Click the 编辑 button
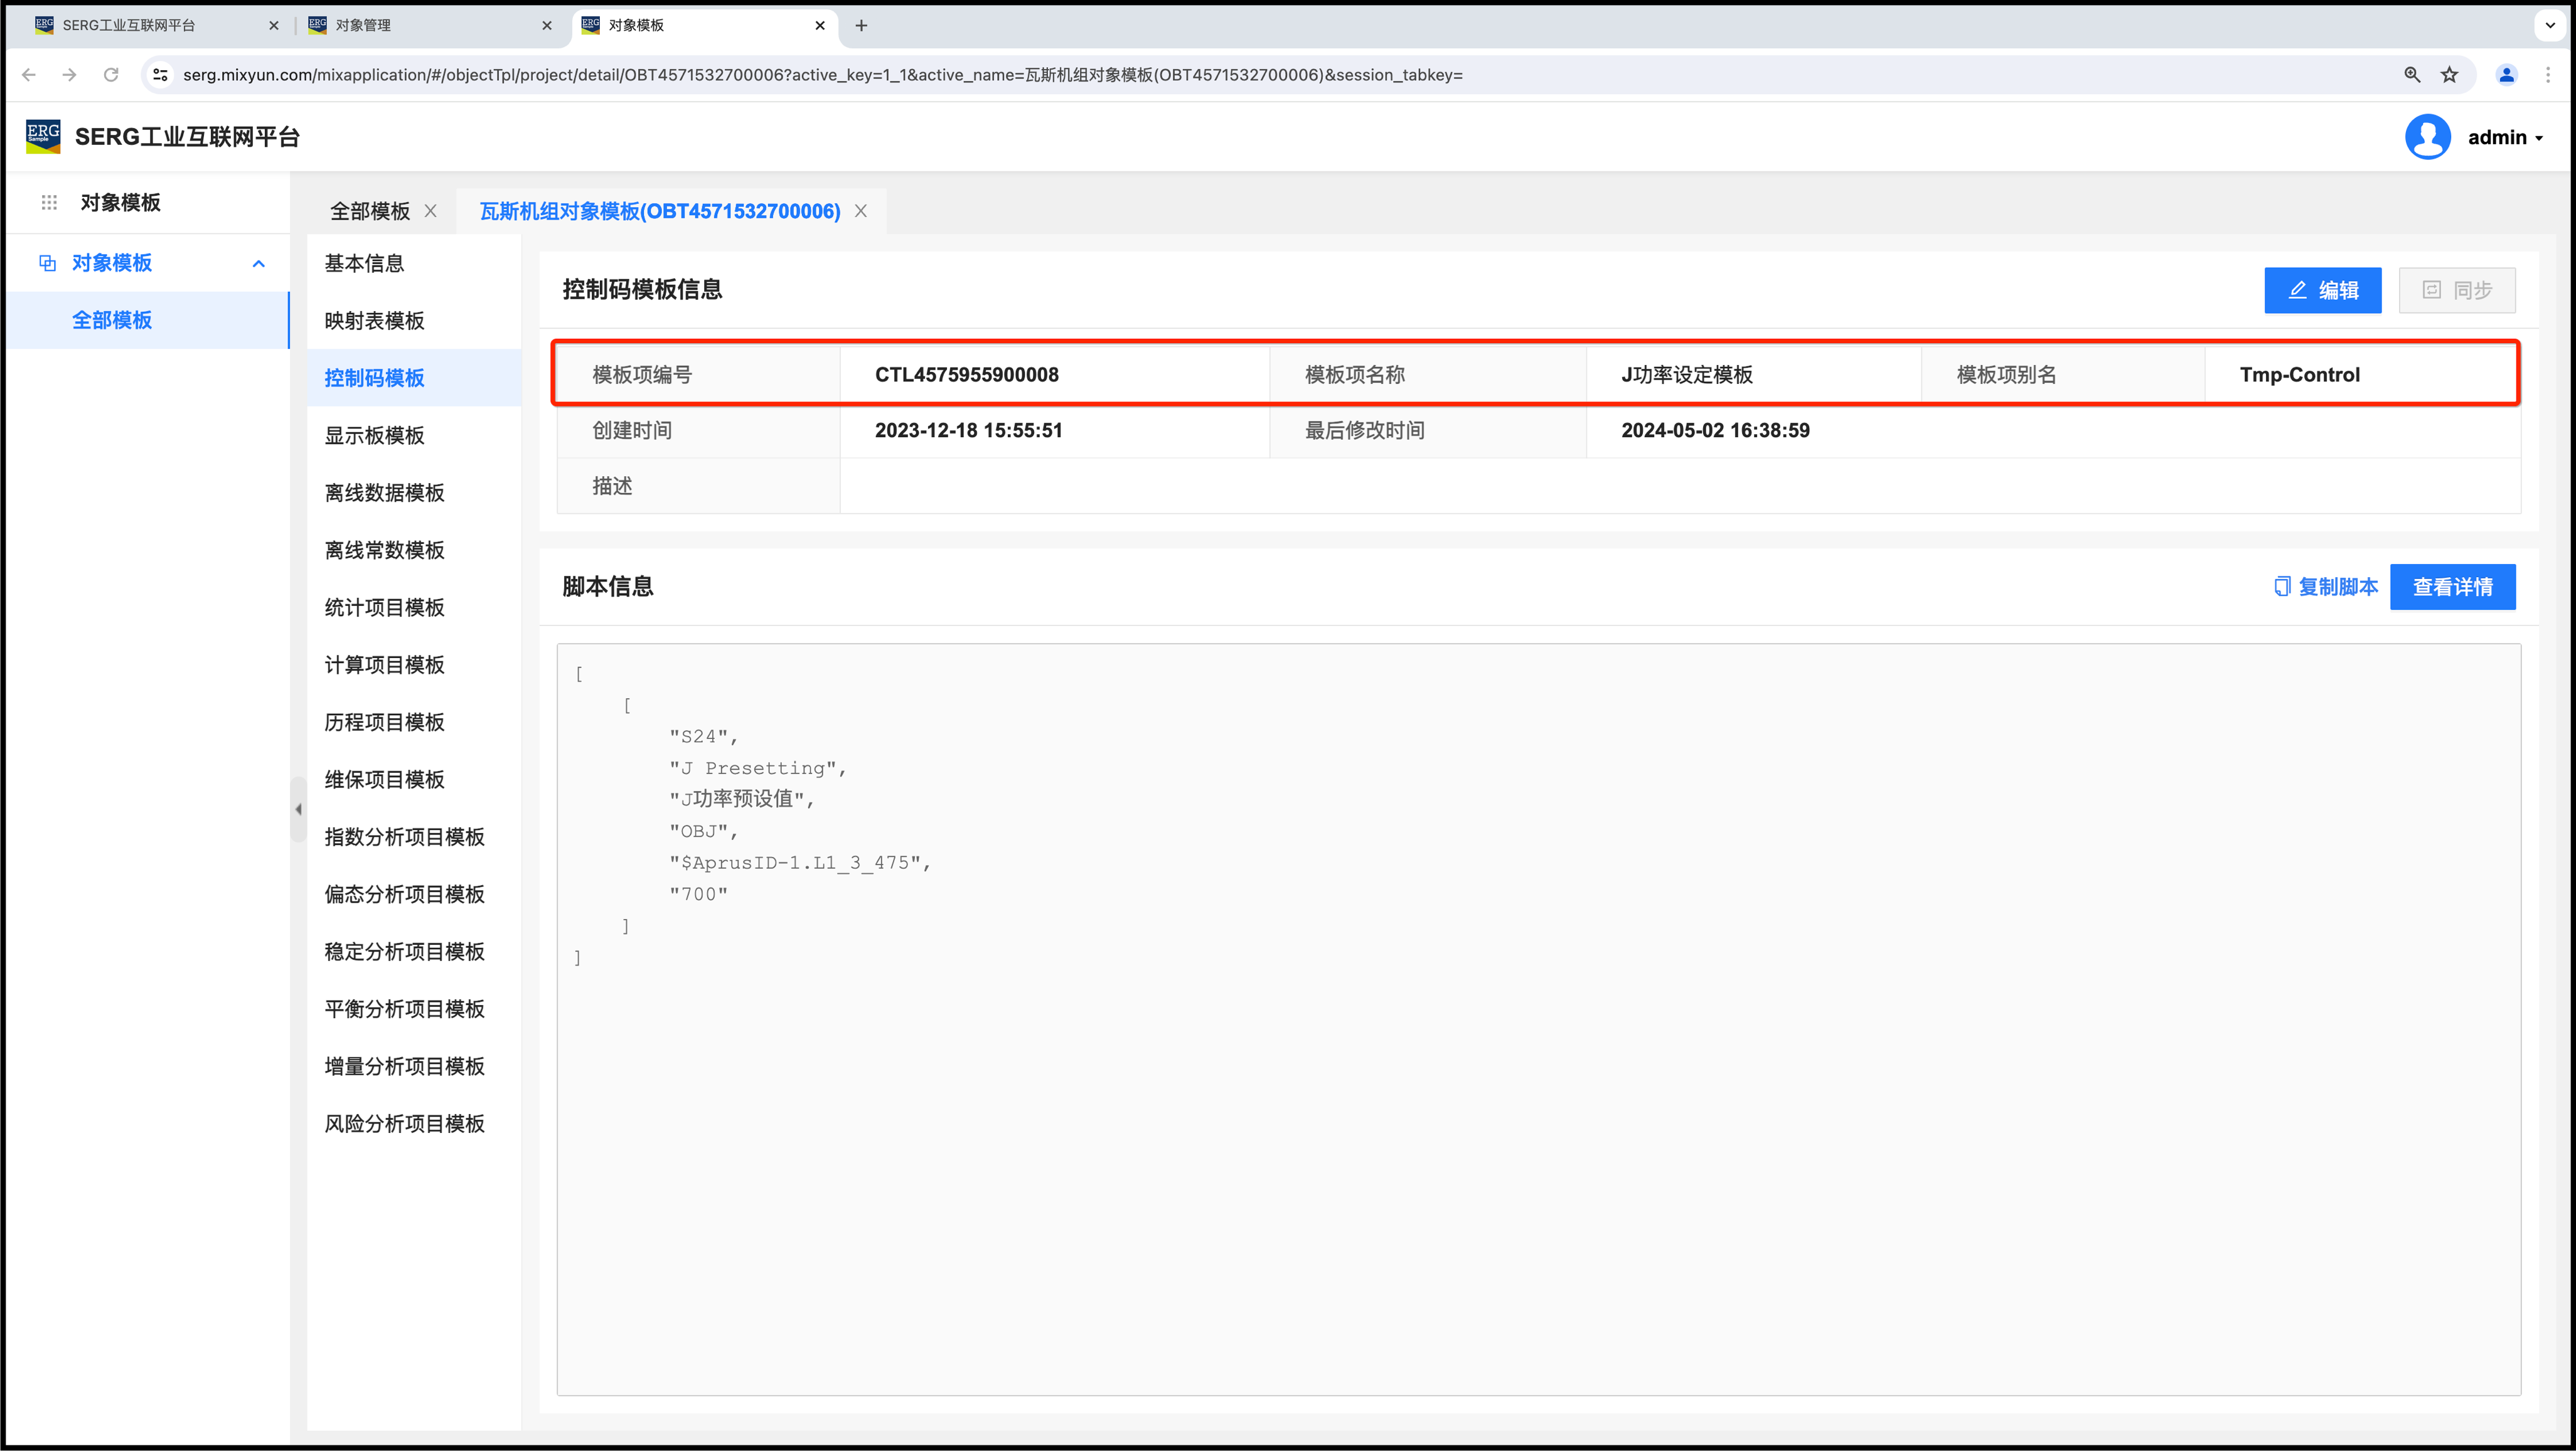Image resolution: width=2576 pixels, height=1451 pixels. pos(2322,290)
